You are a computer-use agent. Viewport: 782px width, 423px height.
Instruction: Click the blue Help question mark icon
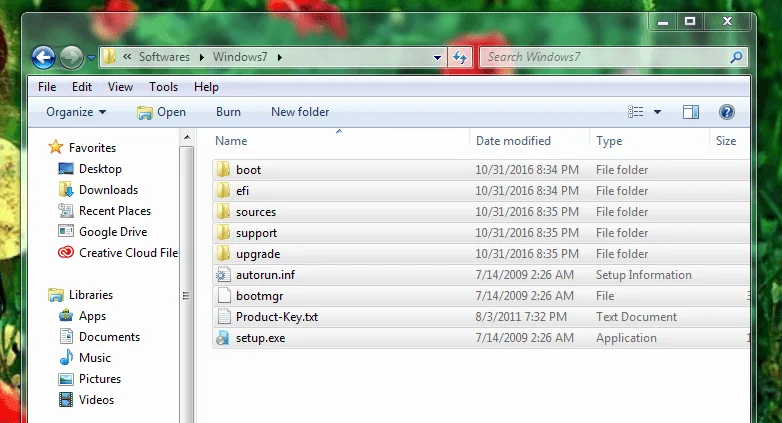(x=727, y=112)
